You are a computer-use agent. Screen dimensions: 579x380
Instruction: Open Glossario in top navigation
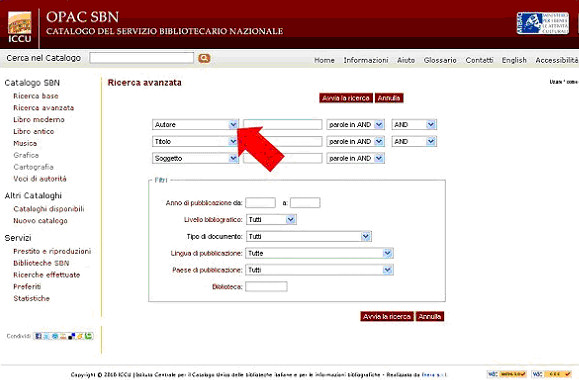tap(440, 60)
